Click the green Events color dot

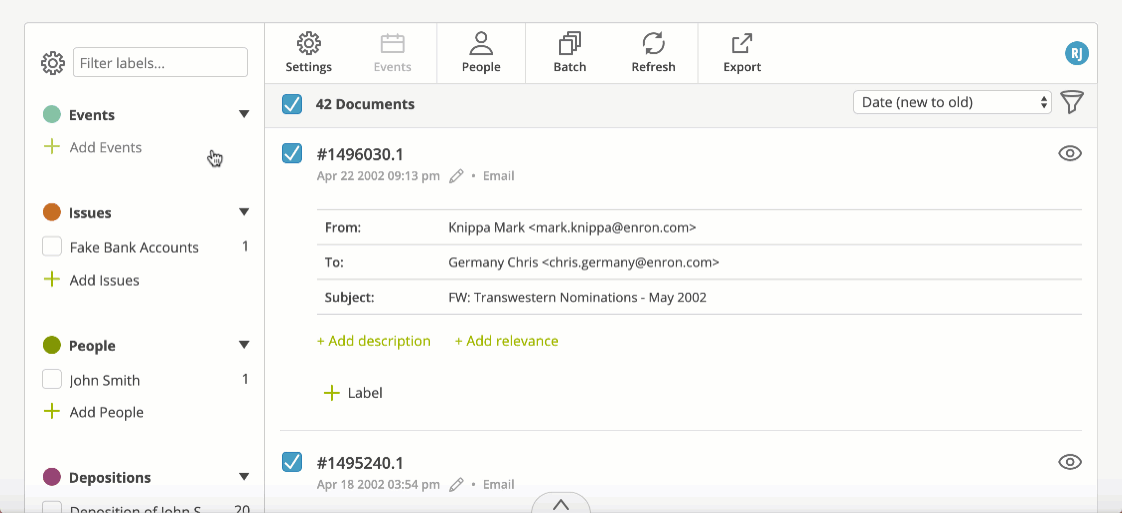(52, 114)
